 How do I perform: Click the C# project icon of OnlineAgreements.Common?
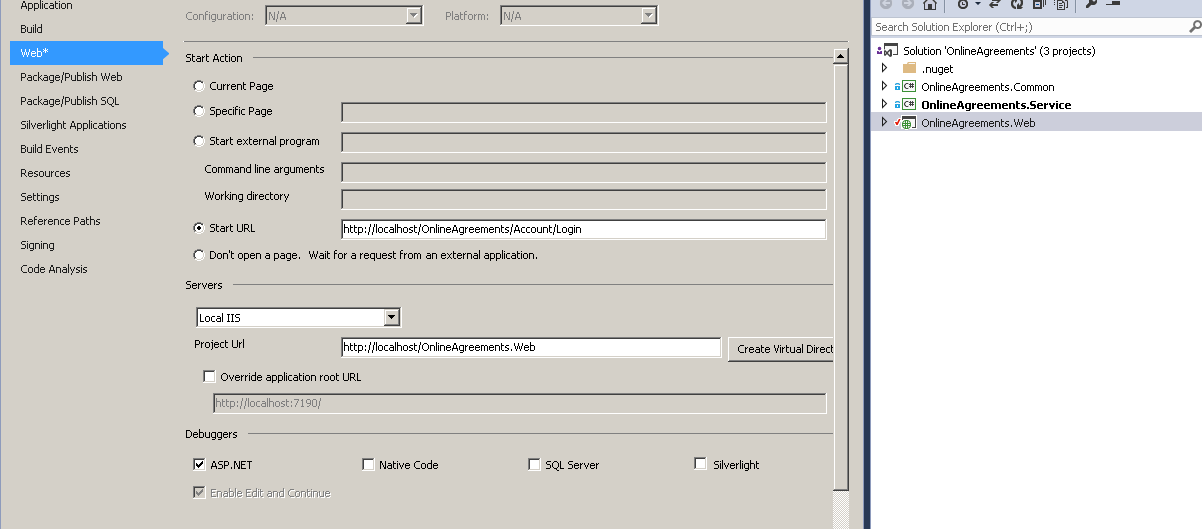[x=909, y=87]
